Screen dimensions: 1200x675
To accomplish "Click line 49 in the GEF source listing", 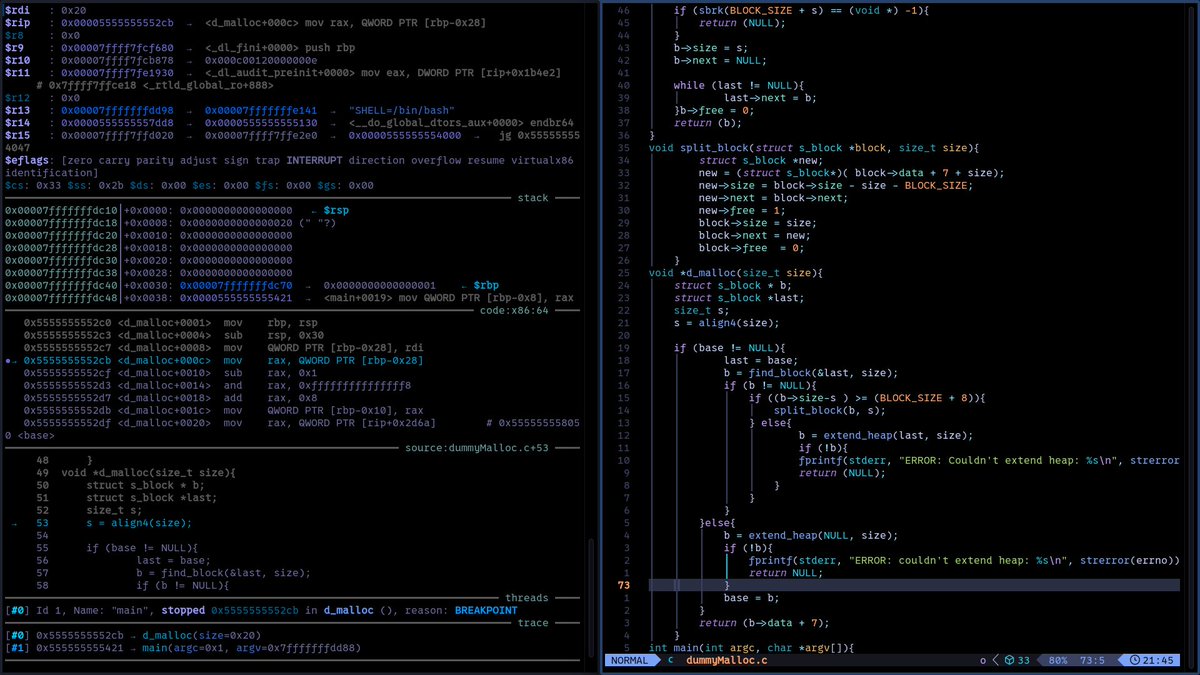I will tap(136, 473).
